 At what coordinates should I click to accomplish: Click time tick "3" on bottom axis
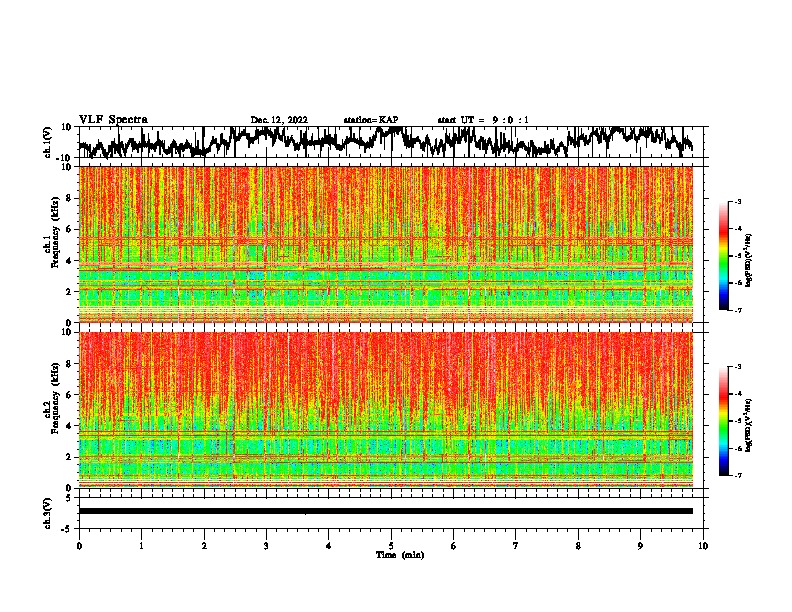point(266,546)
